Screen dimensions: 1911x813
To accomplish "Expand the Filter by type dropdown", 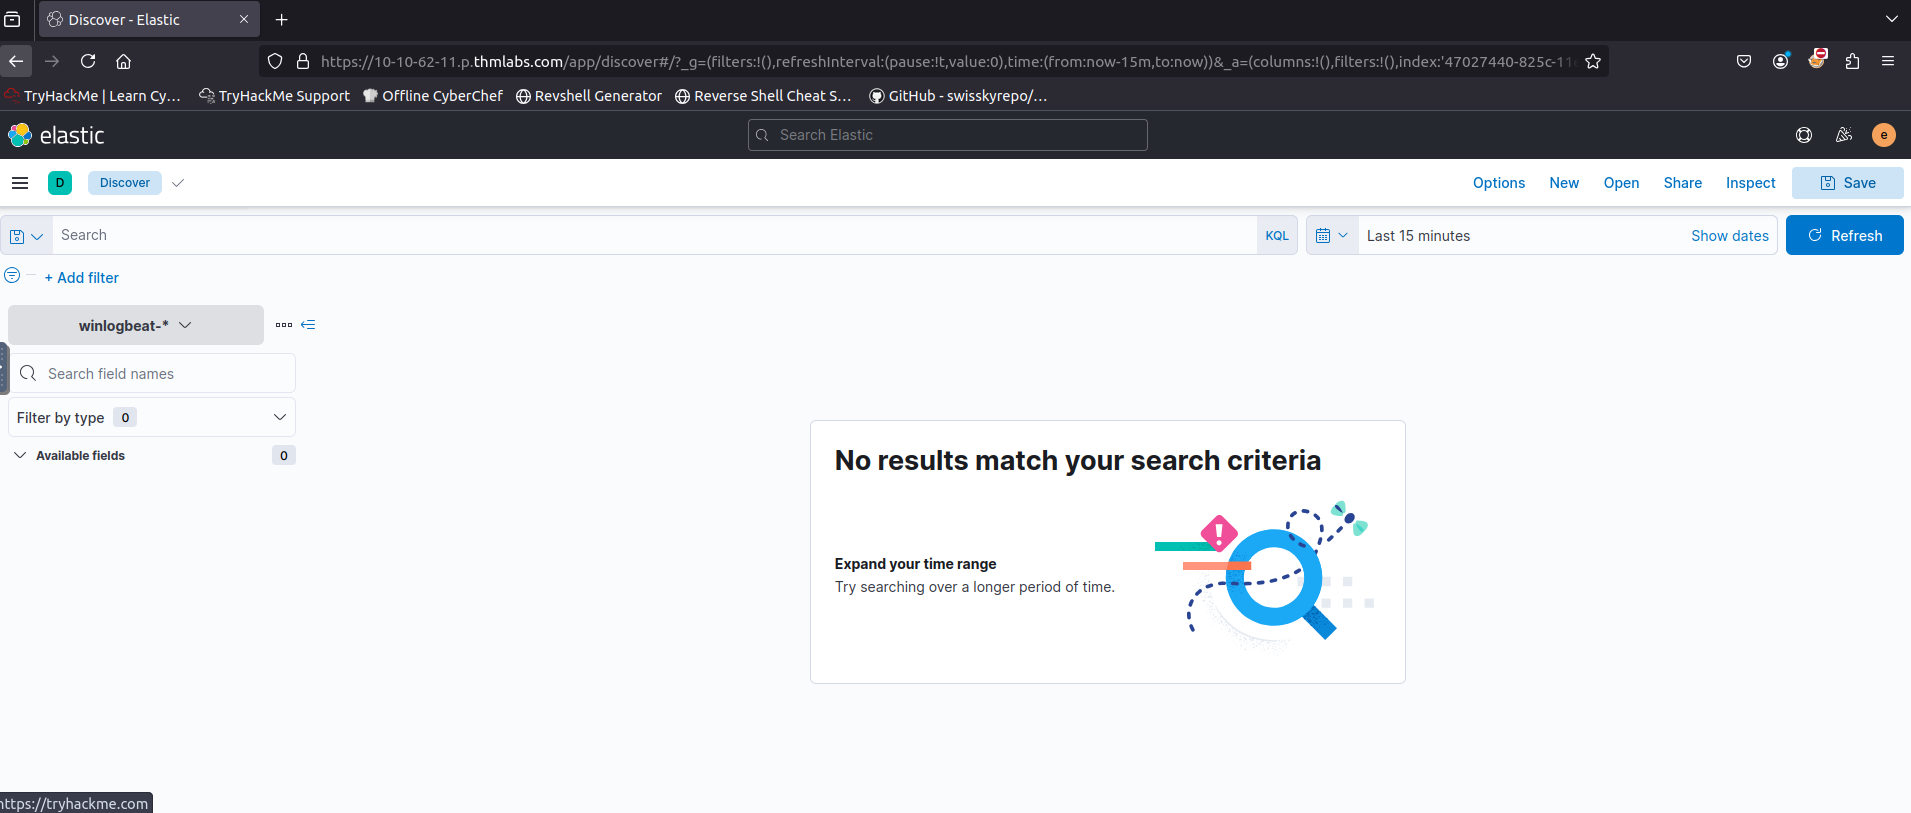I will point(152,418).
